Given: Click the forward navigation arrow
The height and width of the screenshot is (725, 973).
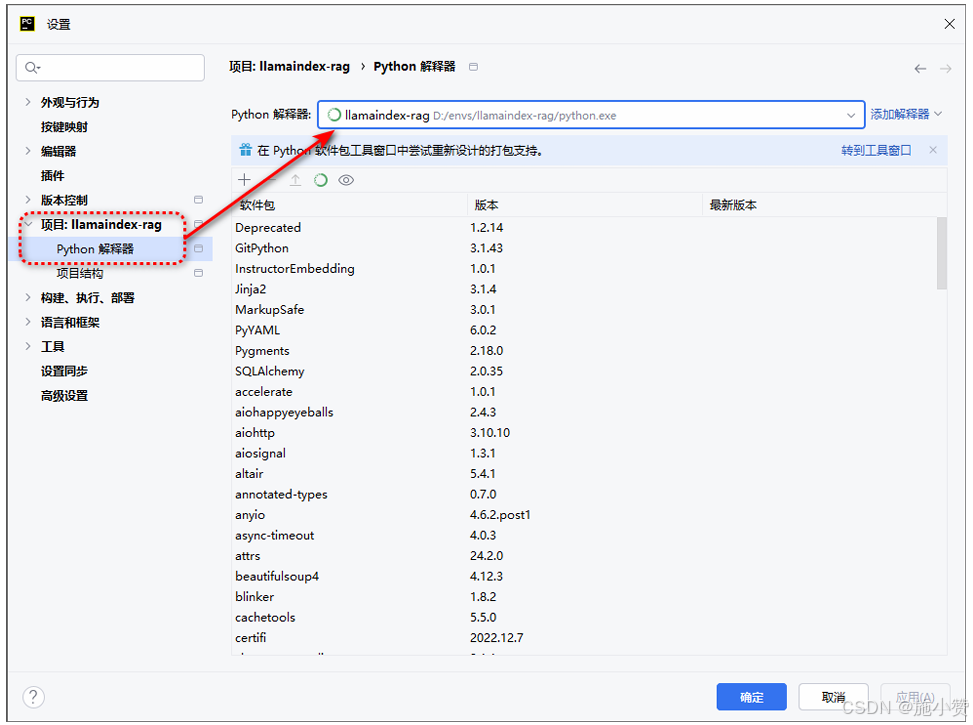Looking at the screenshot, I should coord(946,68).
